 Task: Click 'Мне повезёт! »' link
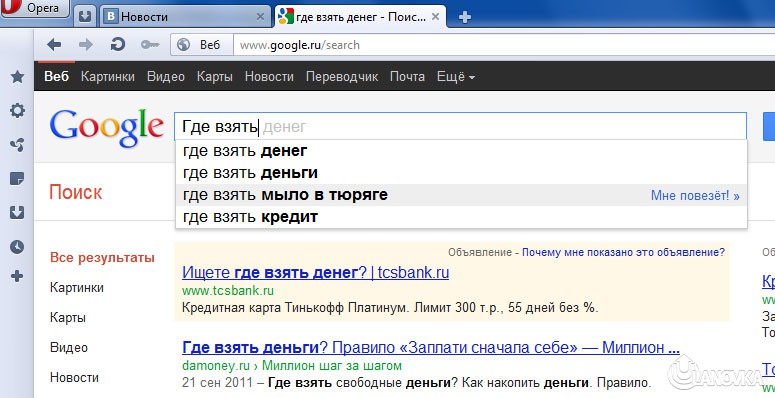pos(695,195)
